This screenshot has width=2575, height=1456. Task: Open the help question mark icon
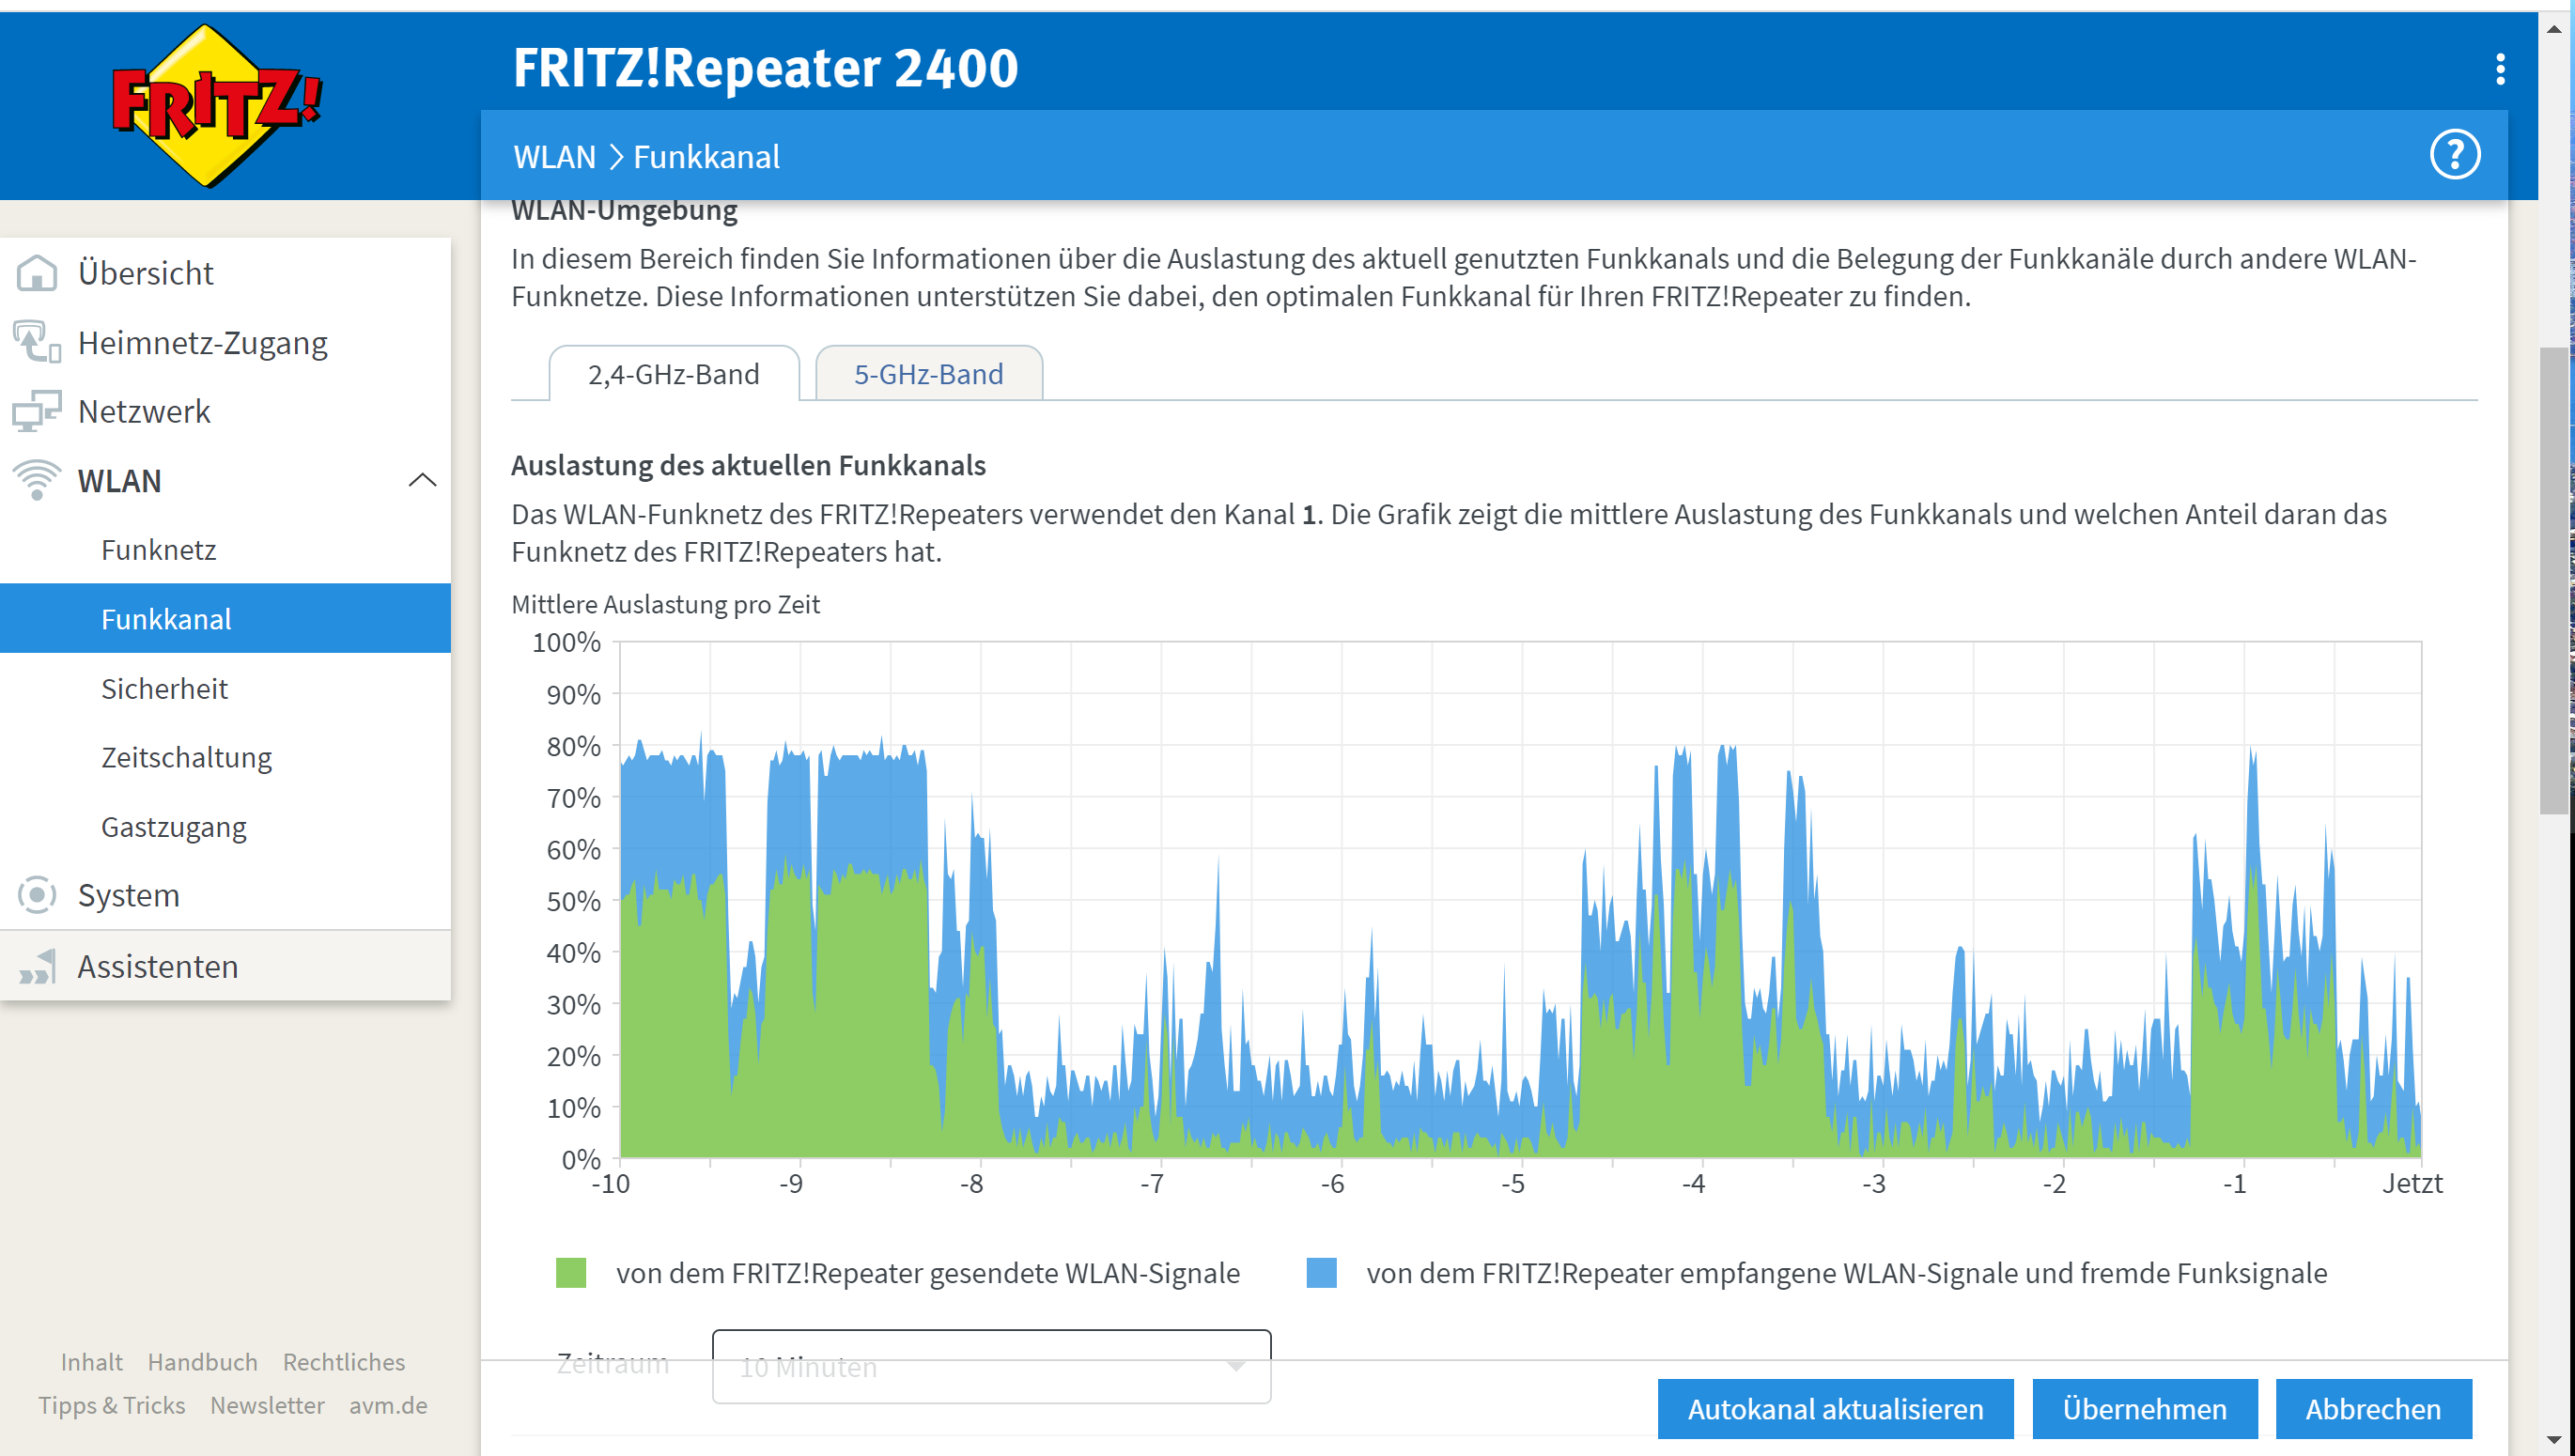2454,155
